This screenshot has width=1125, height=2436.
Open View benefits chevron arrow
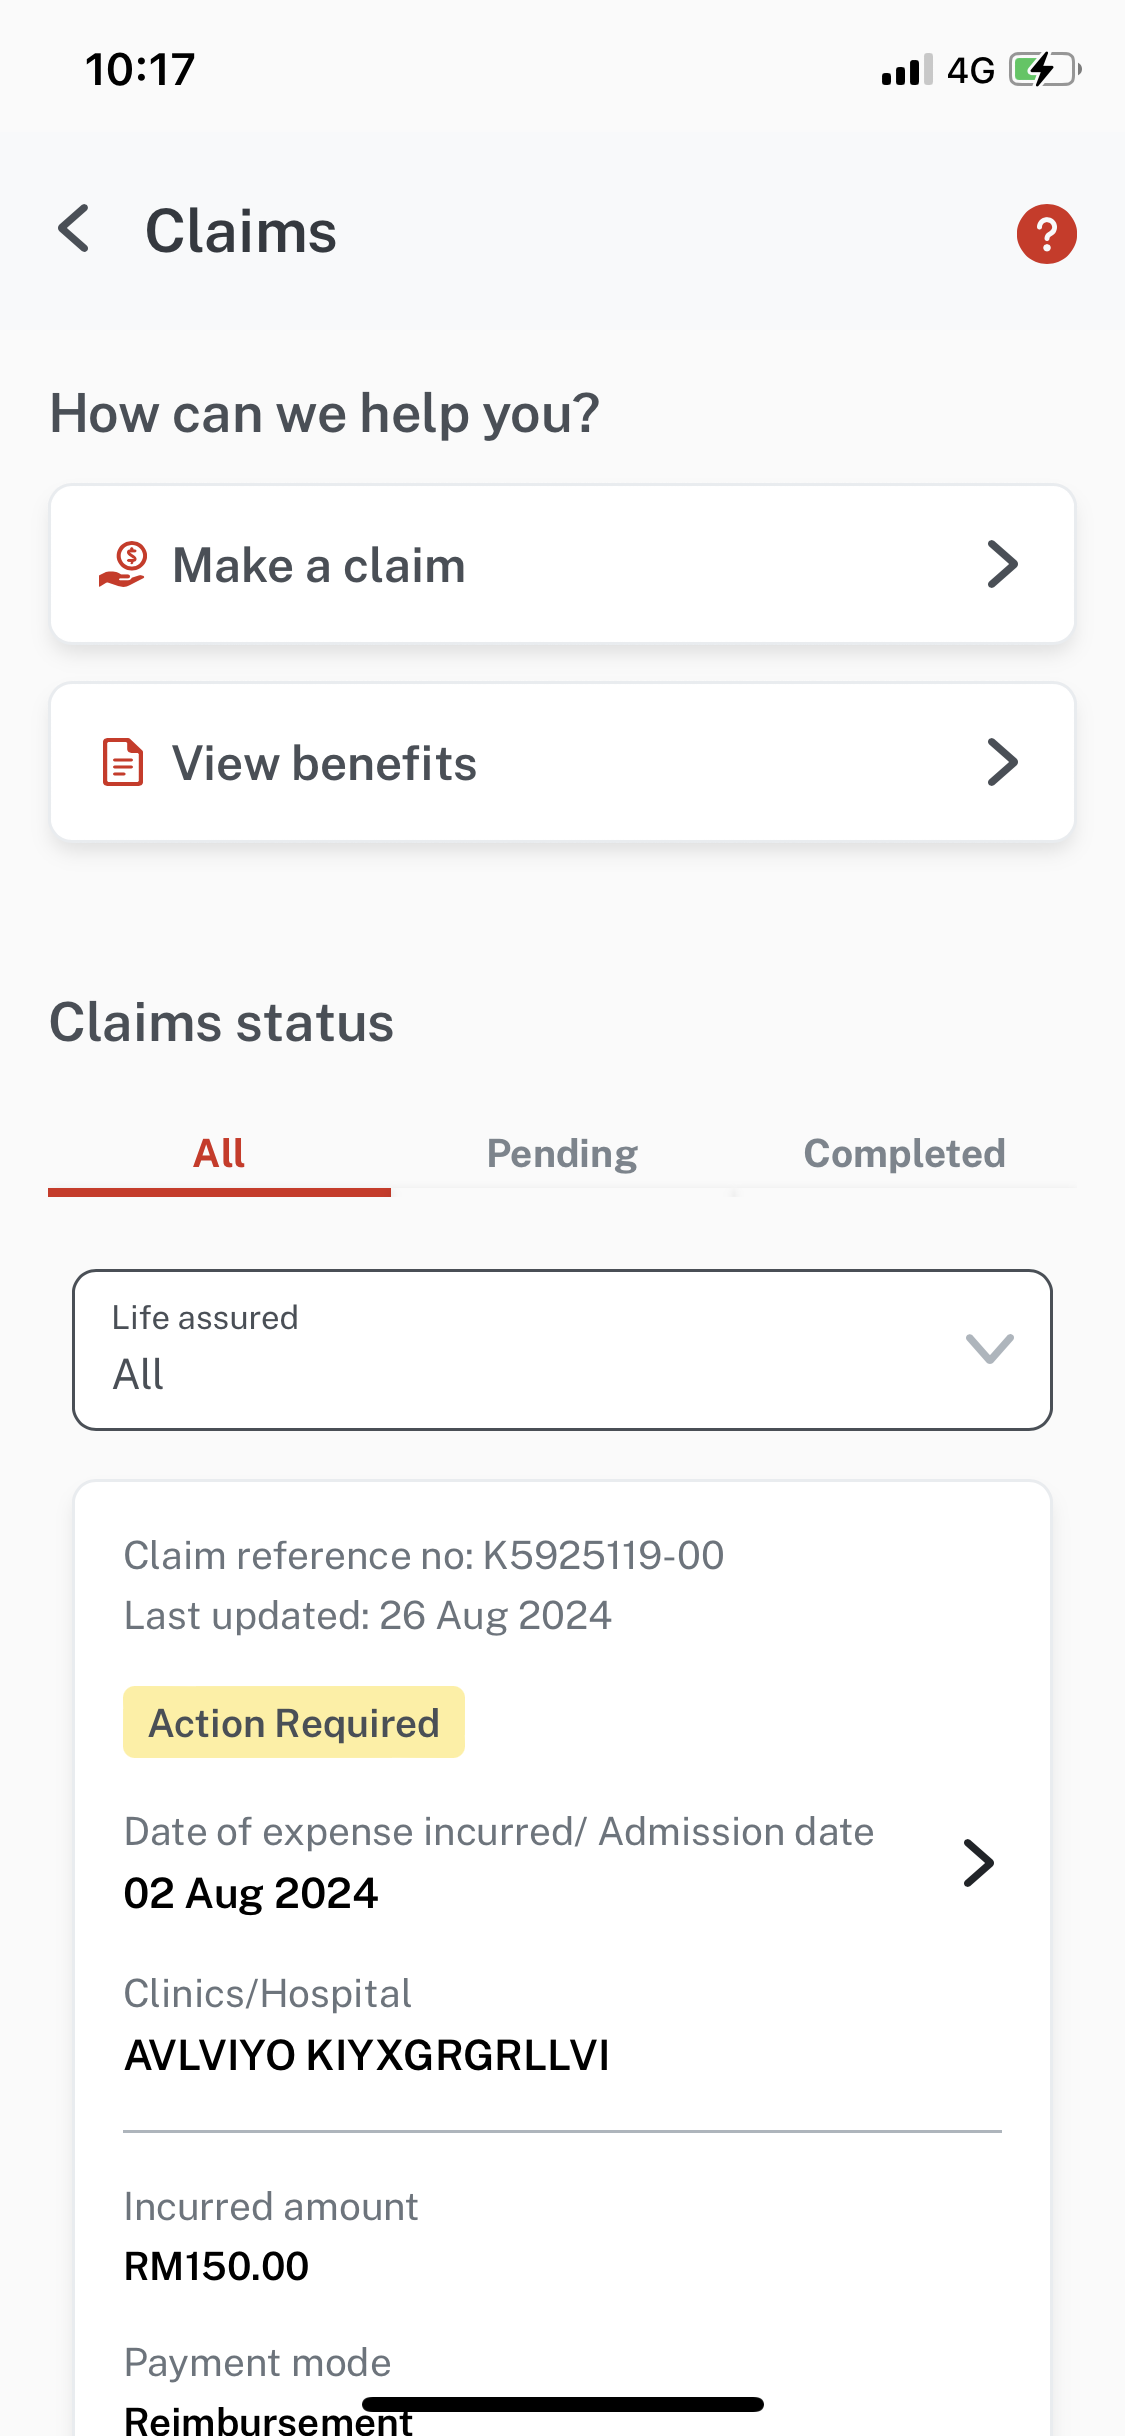[1002, 762]
